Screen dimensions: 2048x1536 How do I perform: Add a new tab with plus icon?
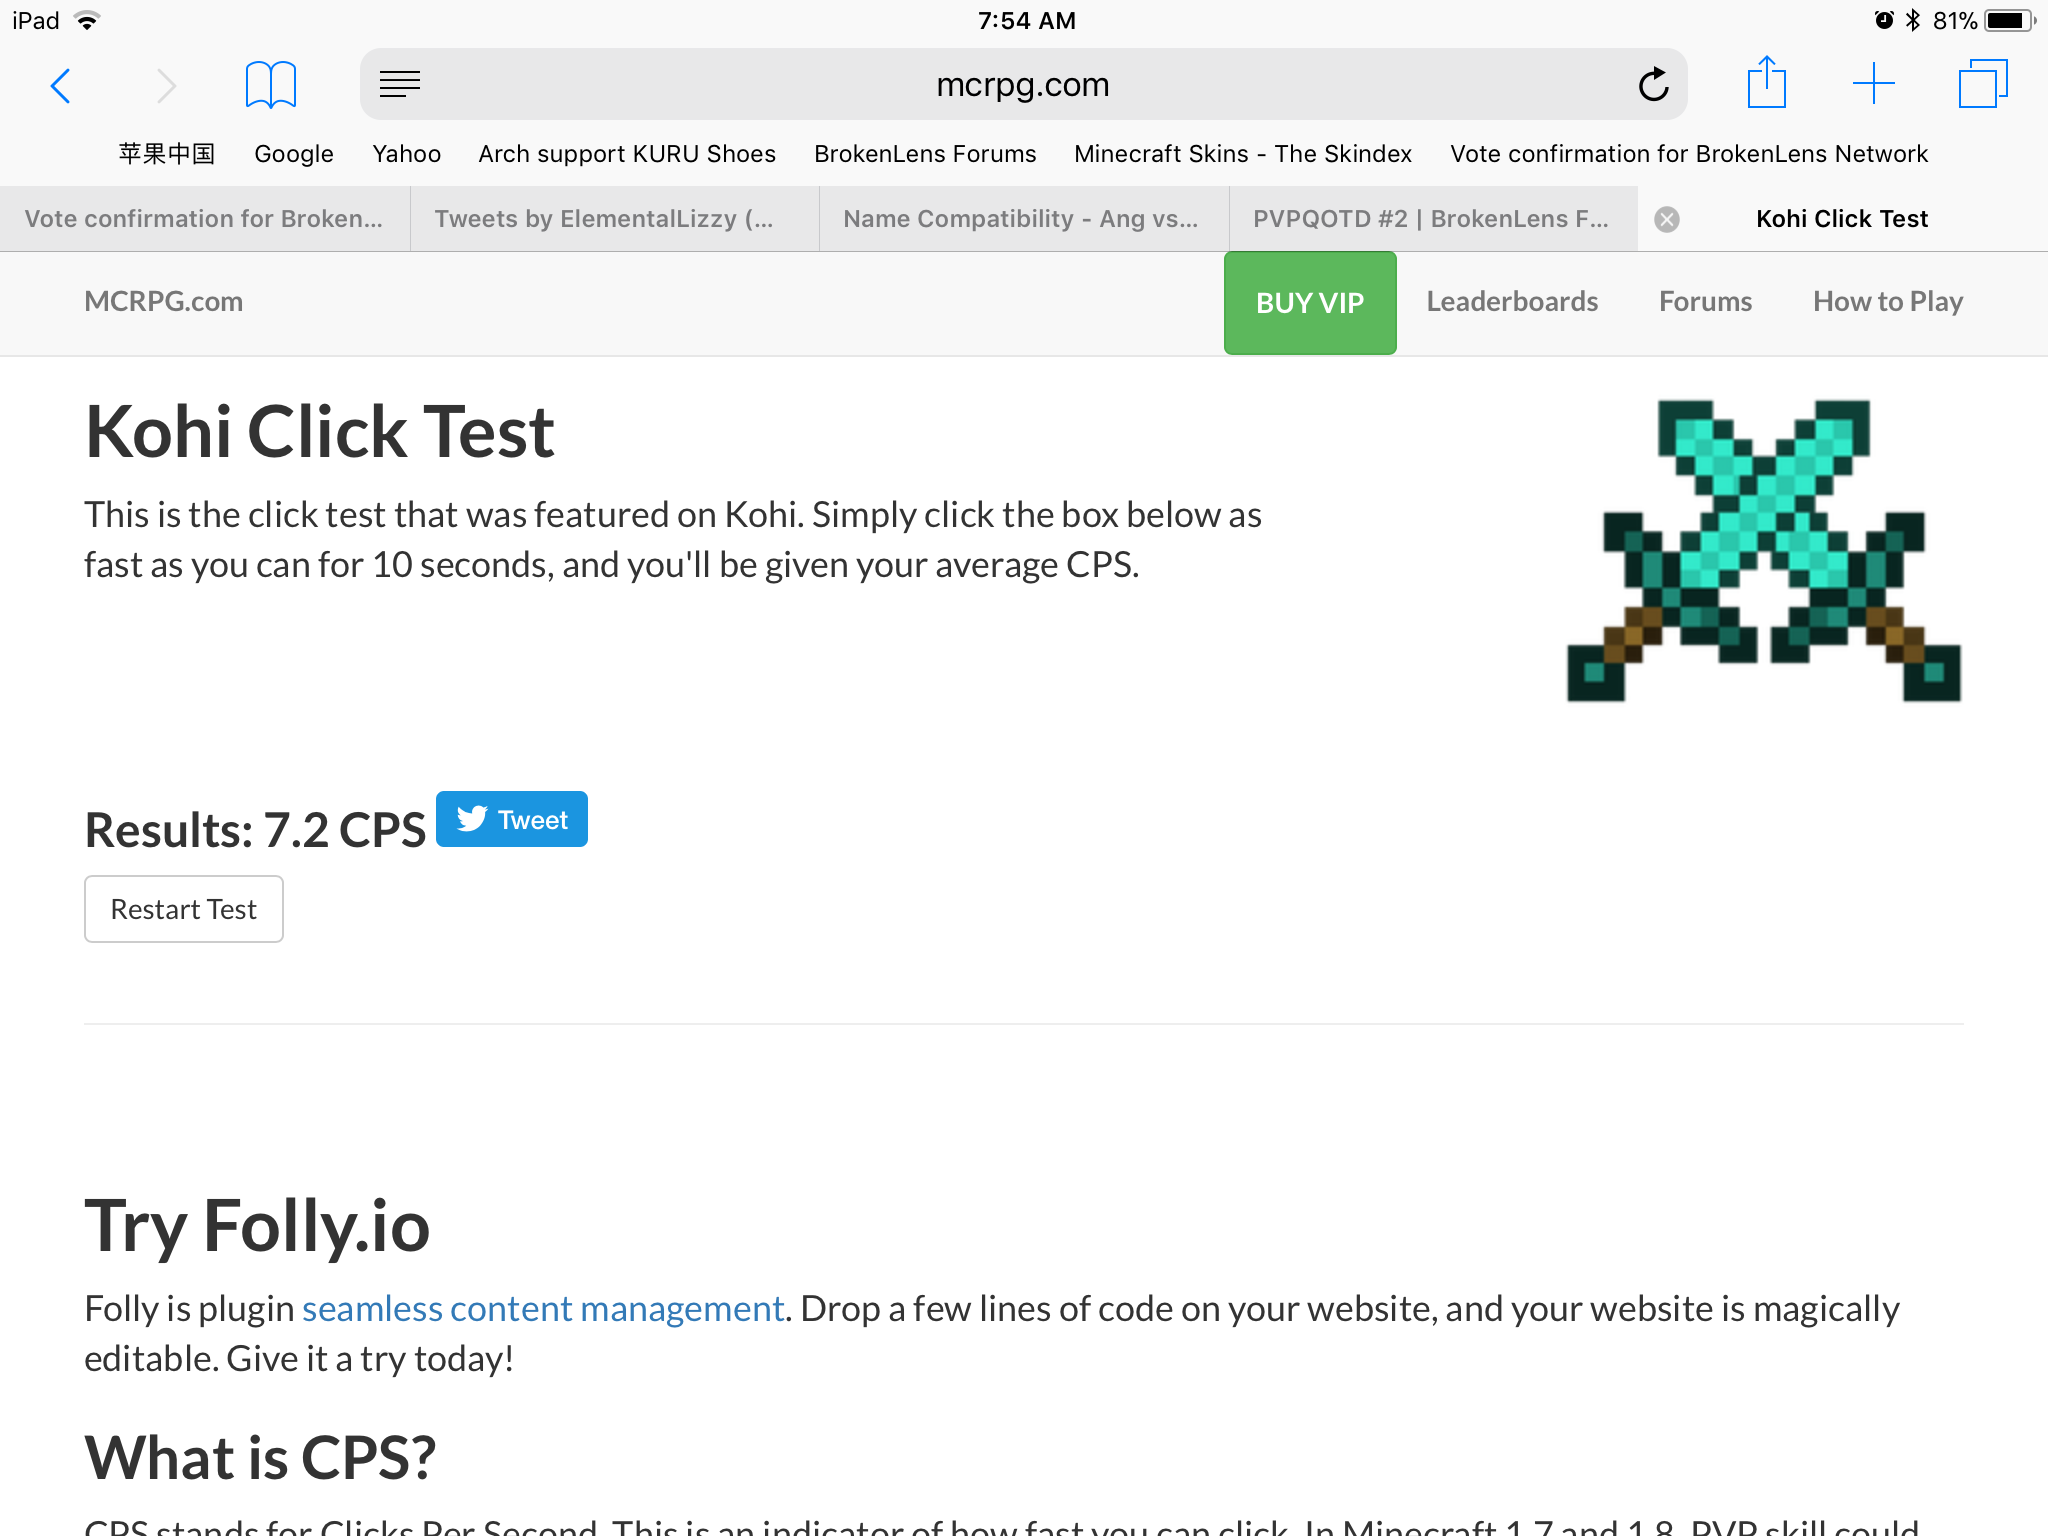click(x=1873, y=84)
